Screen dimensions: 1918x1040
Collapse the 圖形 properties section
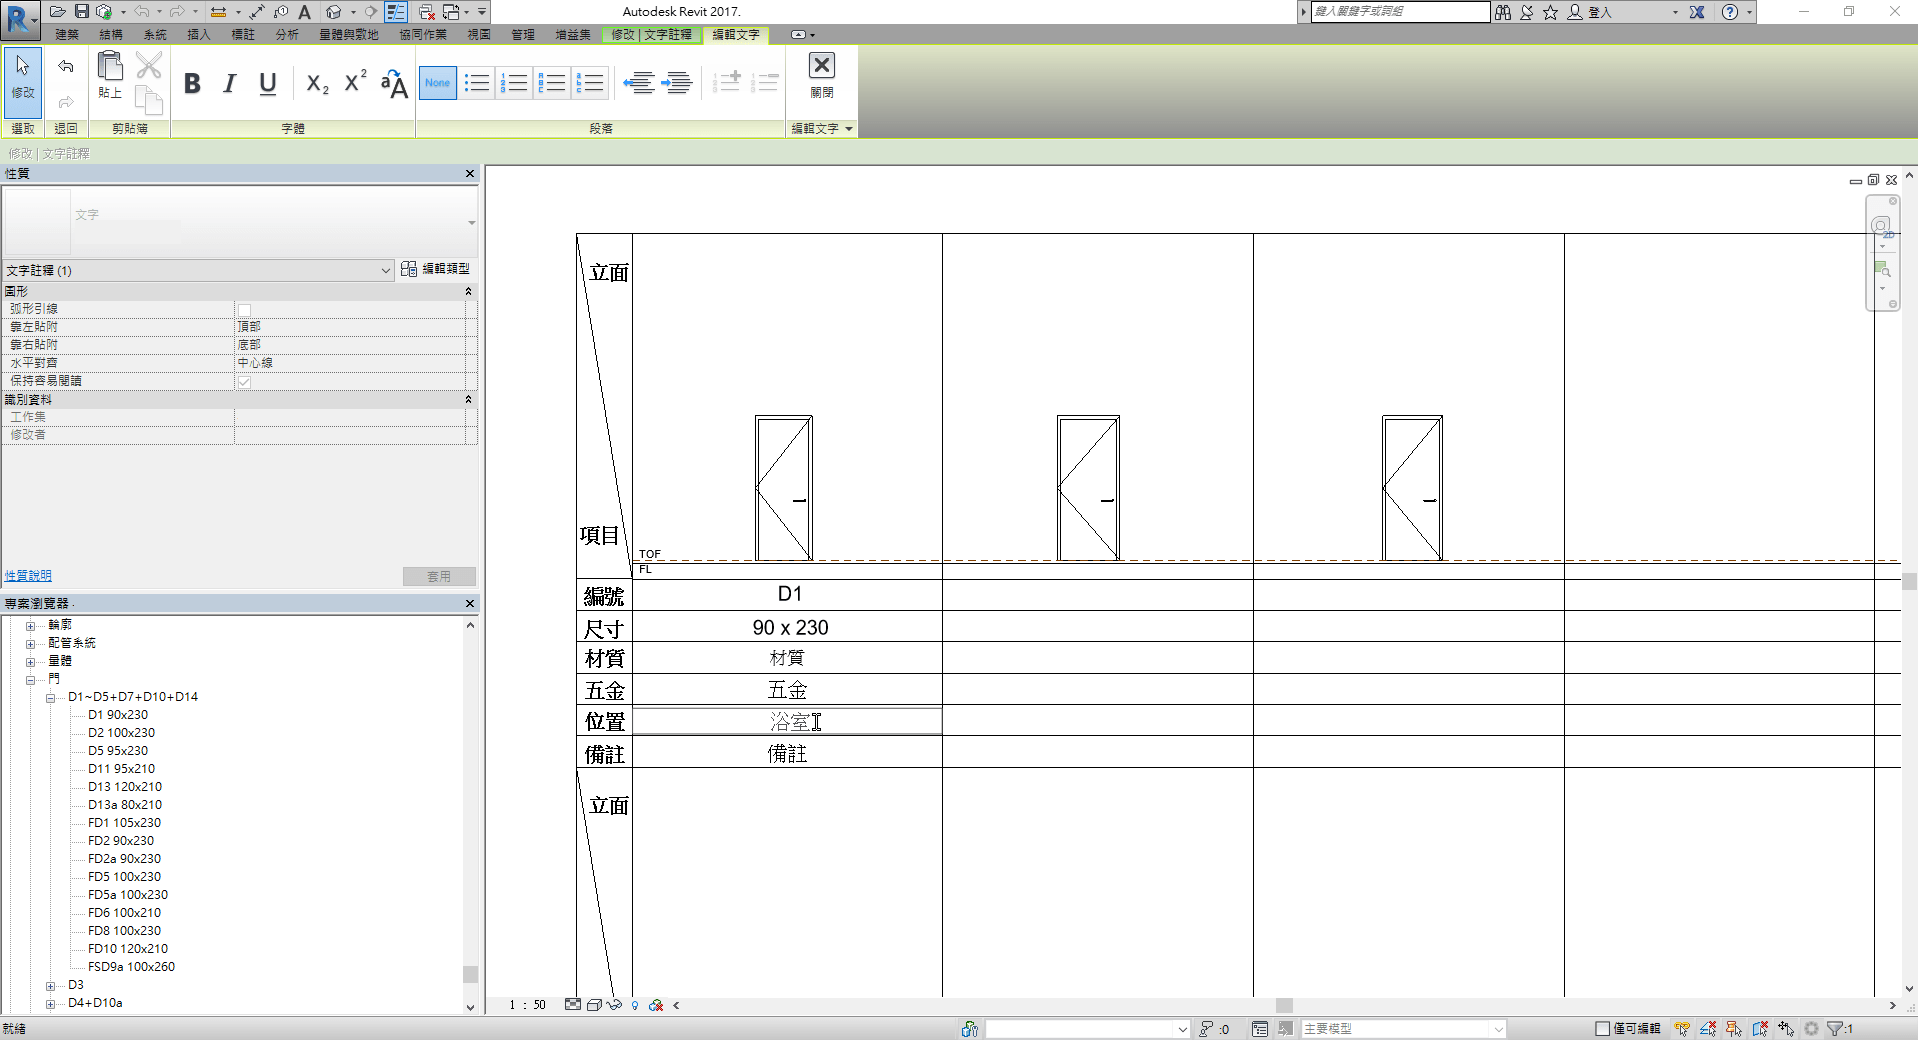pyautogui.click(x=467, y=291)
